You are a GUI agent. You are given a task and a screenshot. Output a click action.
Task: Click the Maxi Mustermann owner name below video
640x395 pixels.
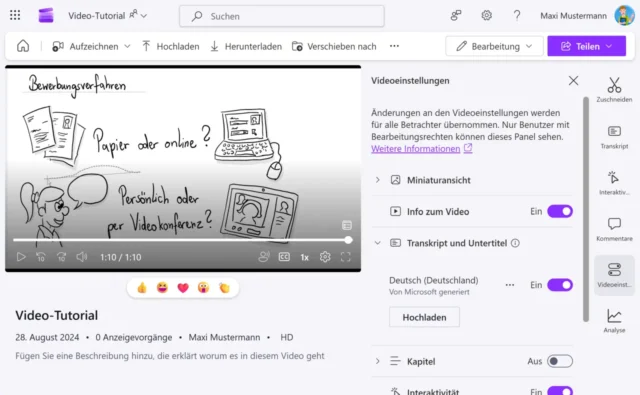coord(224,337)
